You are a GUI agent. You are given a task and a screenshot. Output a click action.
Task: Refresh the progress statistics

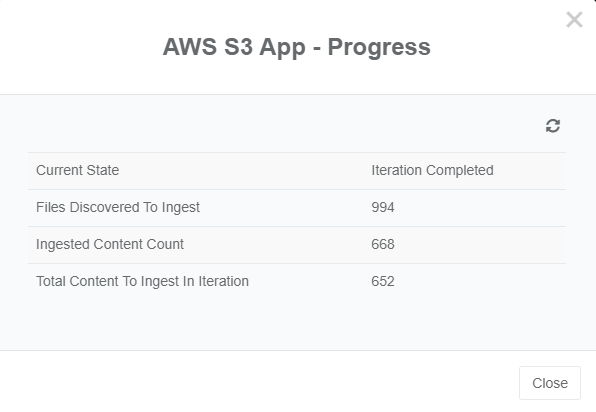point(553,126)
